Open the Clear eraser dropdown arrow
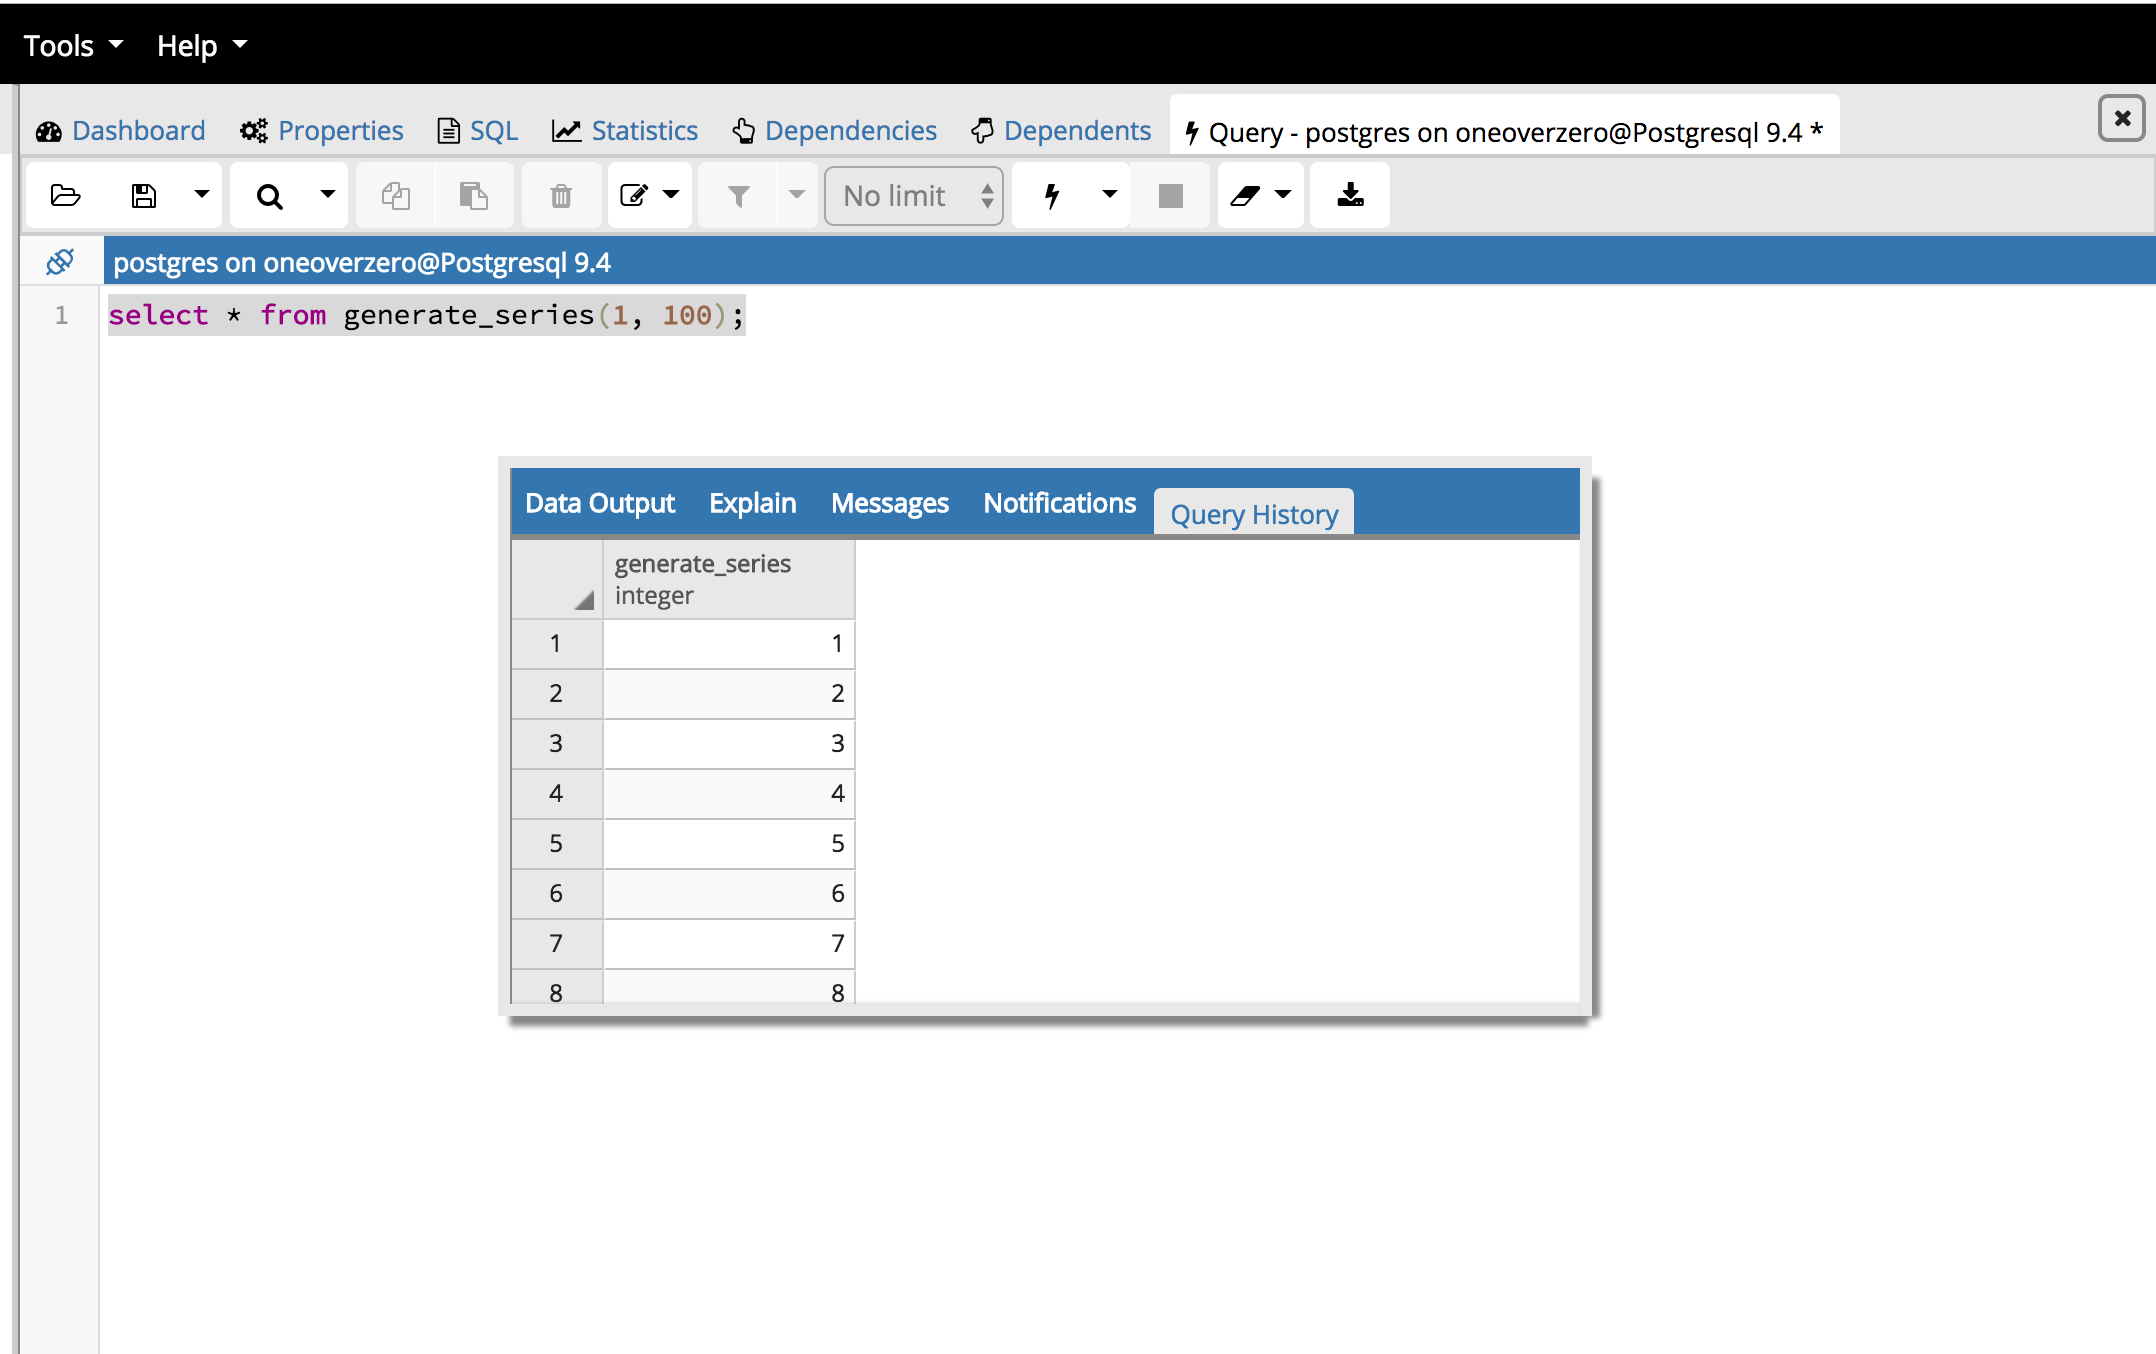2156x1354 pixels. [x=1283, y=195]
